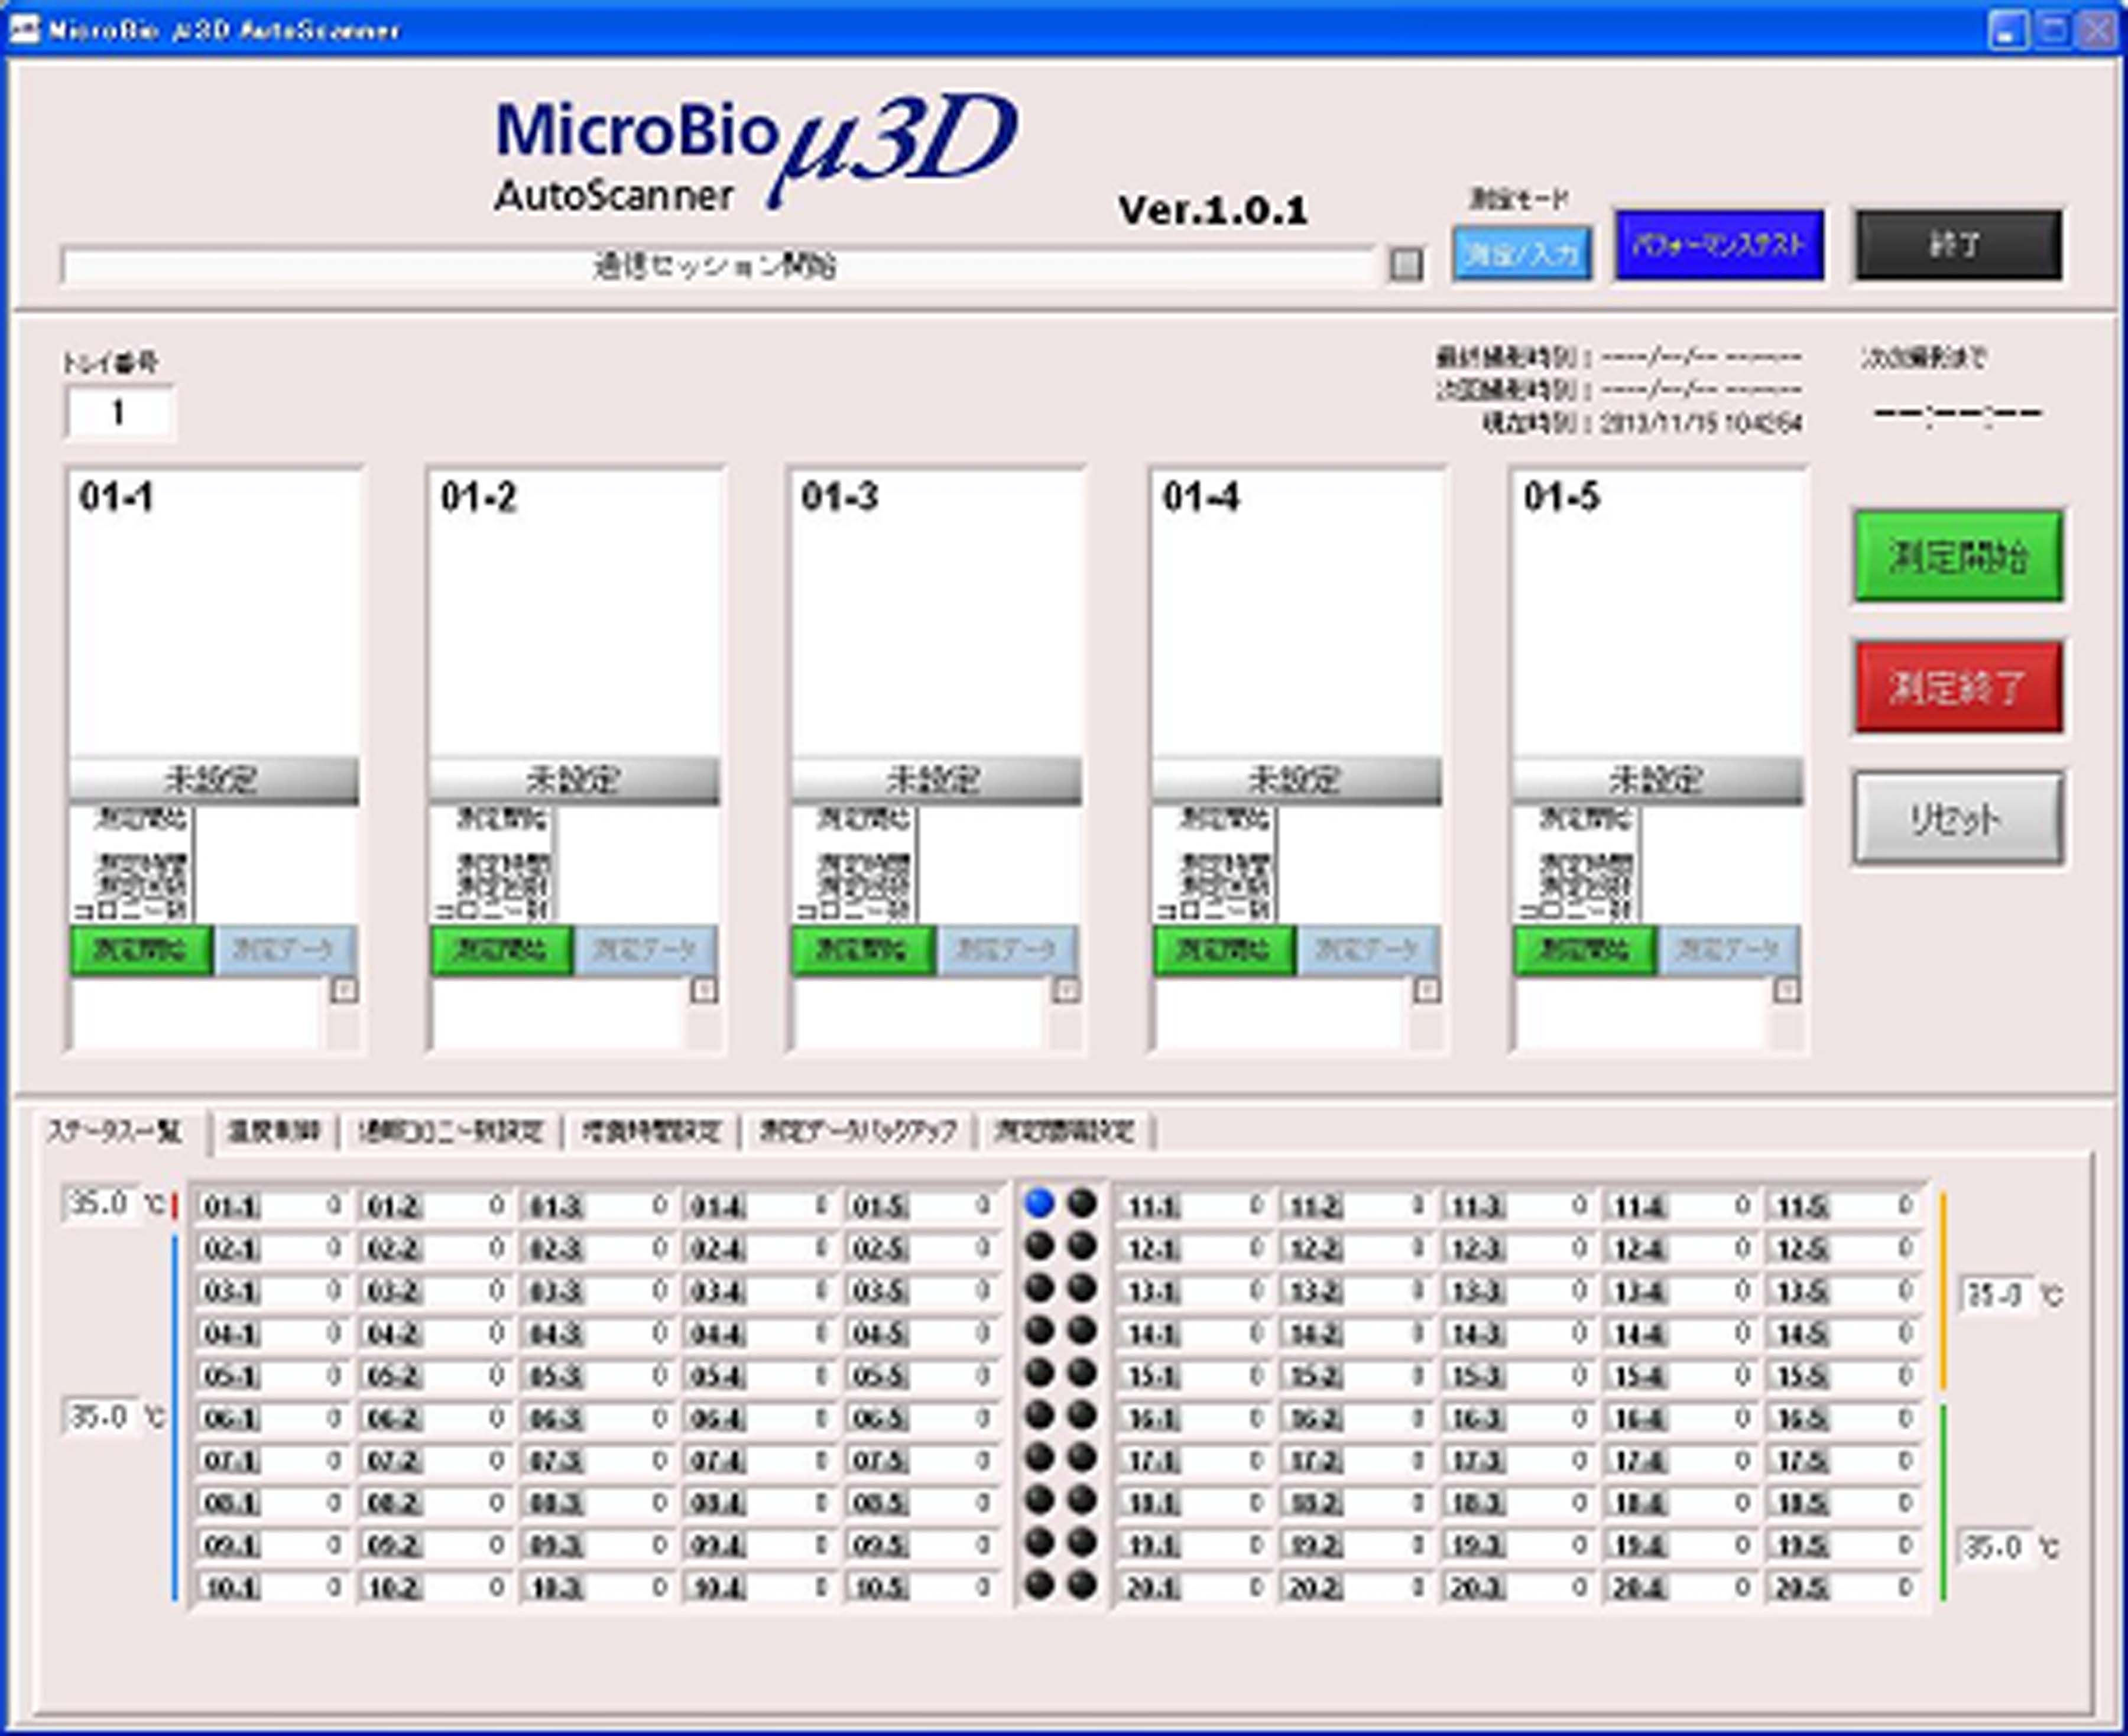This screenshot has height=1736, width=2128.
Task: Click the temperature field beside rows 11 to 15
Action: [x=1998, y=1296]
